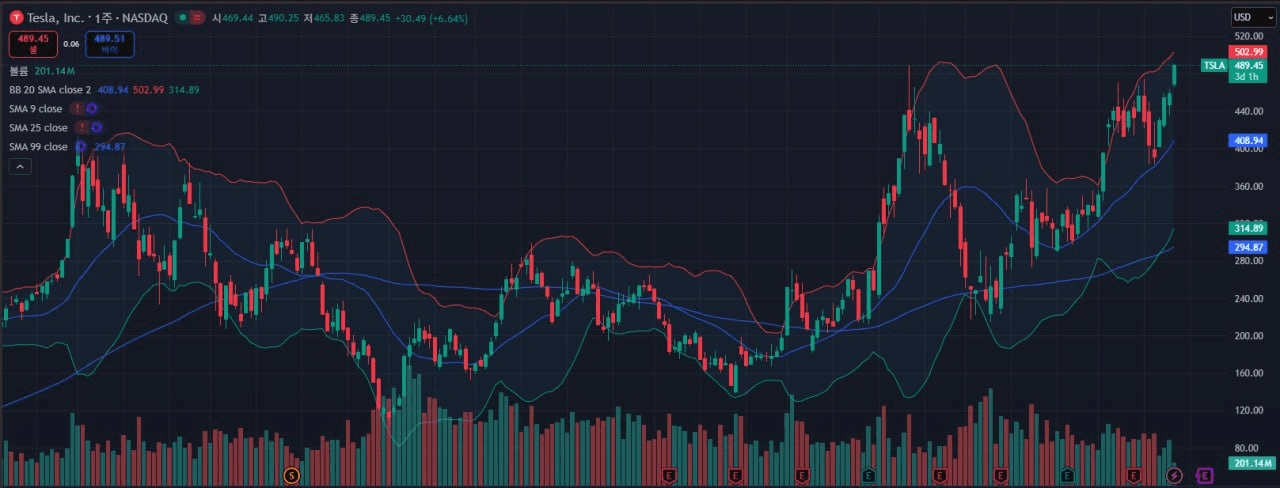Select the BB 20 SMA close indicator legend

tap(50, 90)
